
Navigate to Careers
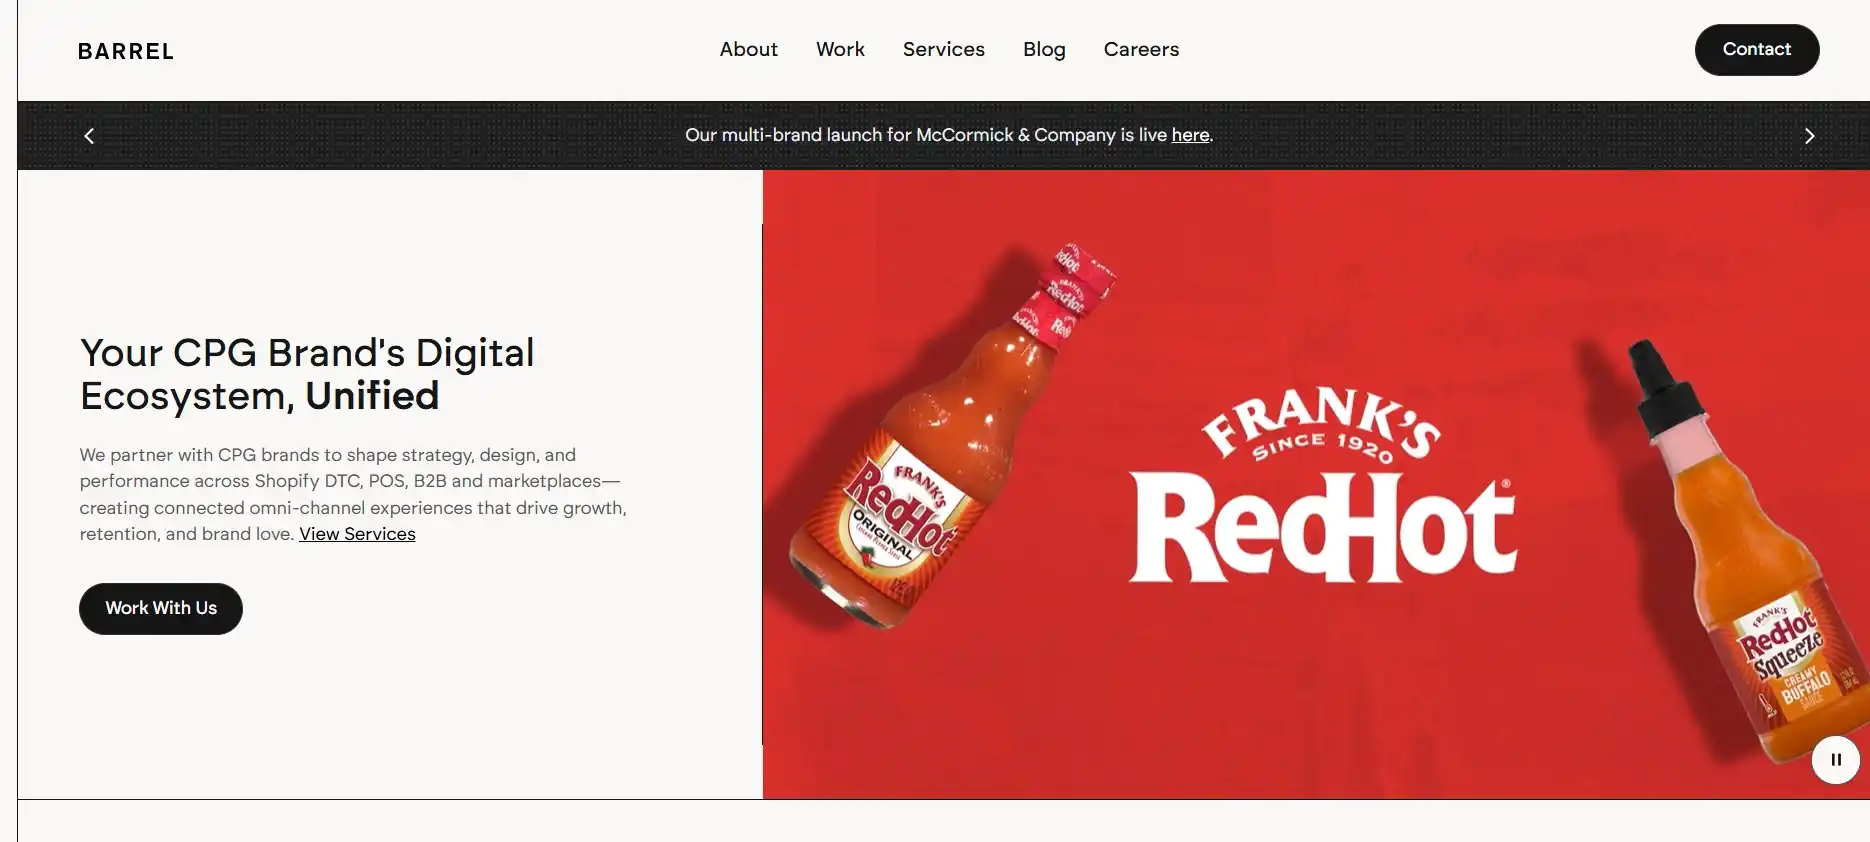click(x=1141, y=49)
